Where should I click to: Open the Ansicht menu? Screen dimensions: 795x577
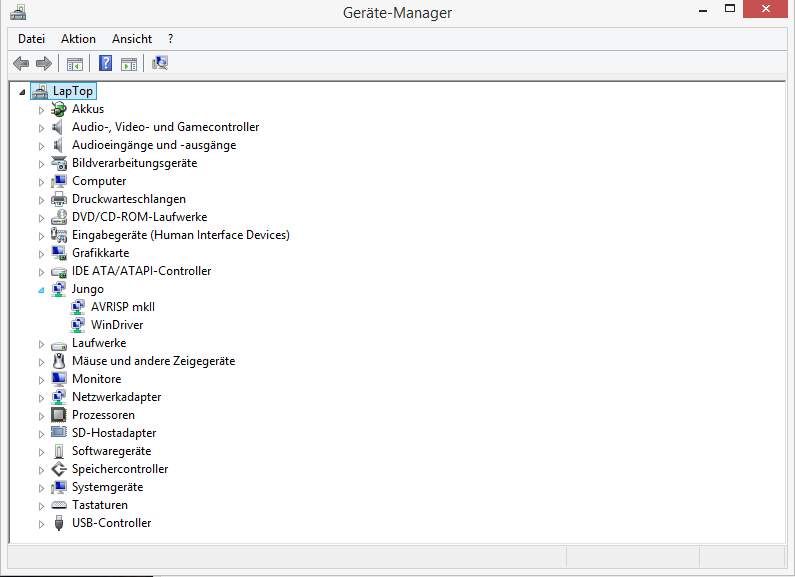point(132,39)
